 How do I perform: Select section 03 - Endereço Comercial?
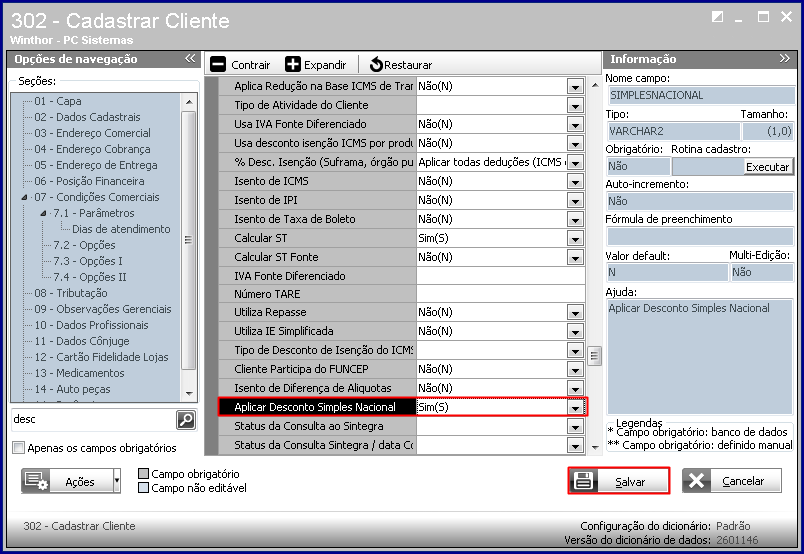(x=92, y=133)
